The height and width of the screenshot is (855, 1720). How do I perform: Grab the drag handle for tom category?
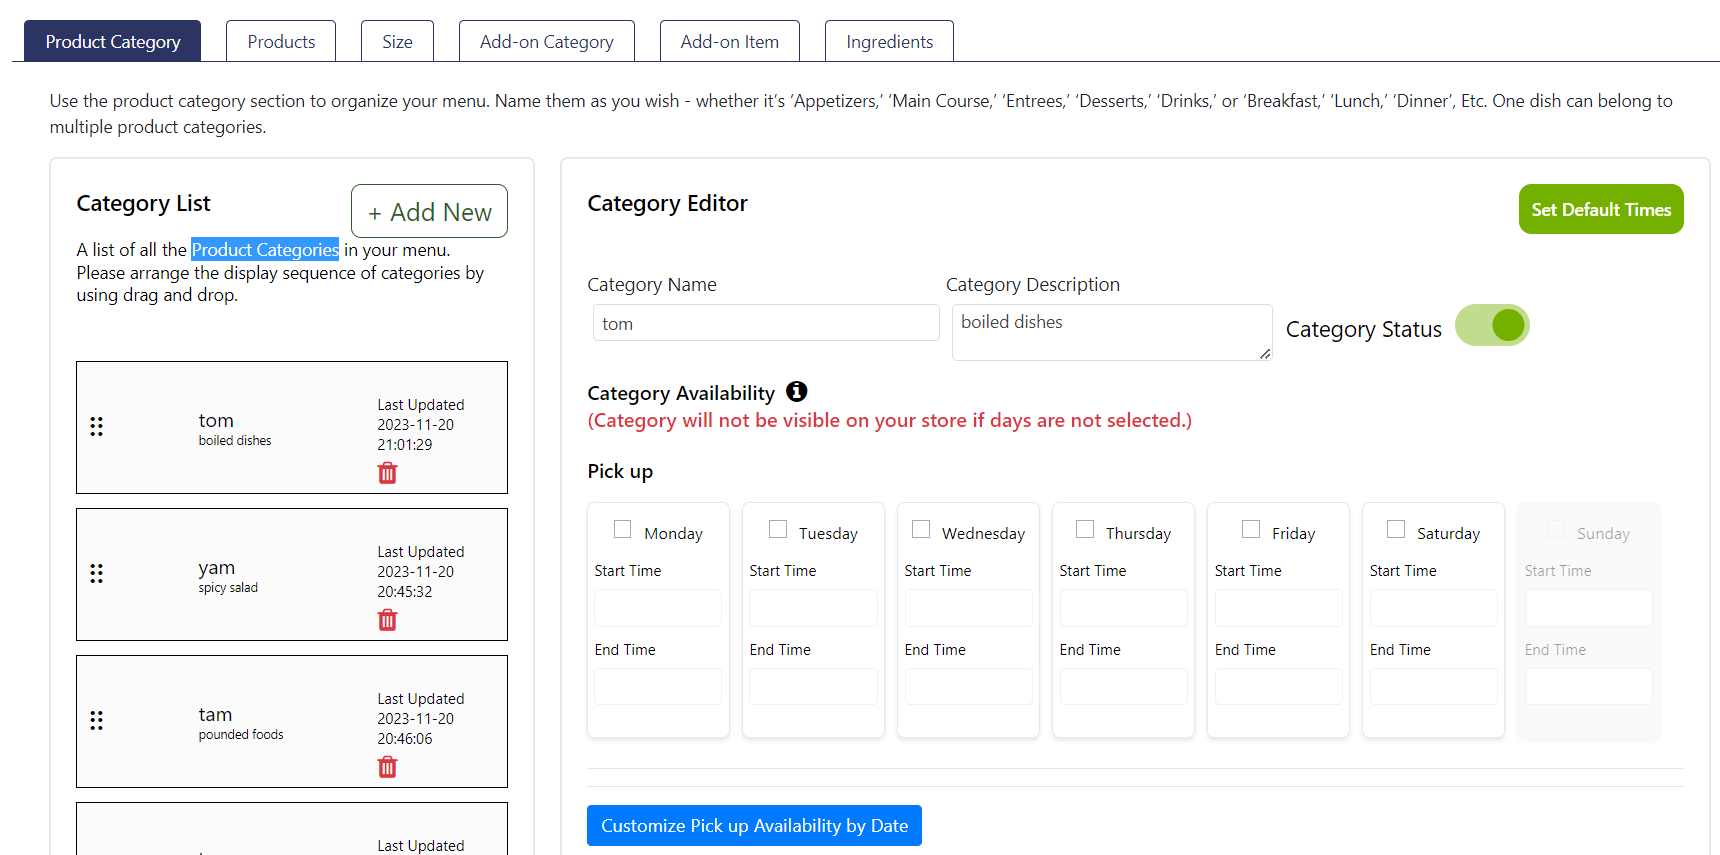96,427
